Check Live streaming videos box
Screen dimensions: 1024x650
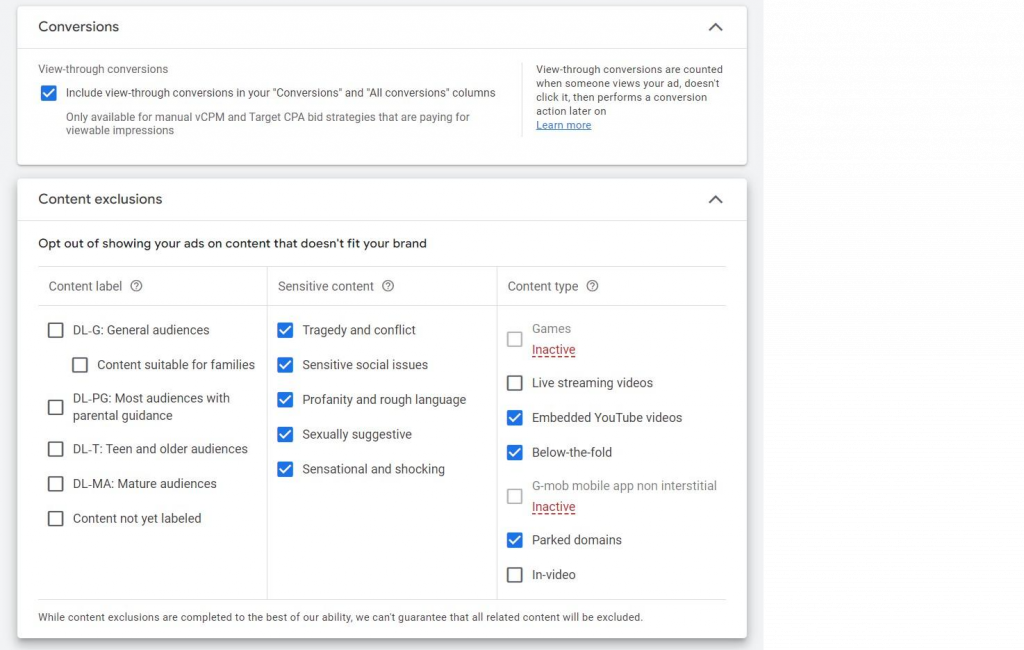coord(515,383)
